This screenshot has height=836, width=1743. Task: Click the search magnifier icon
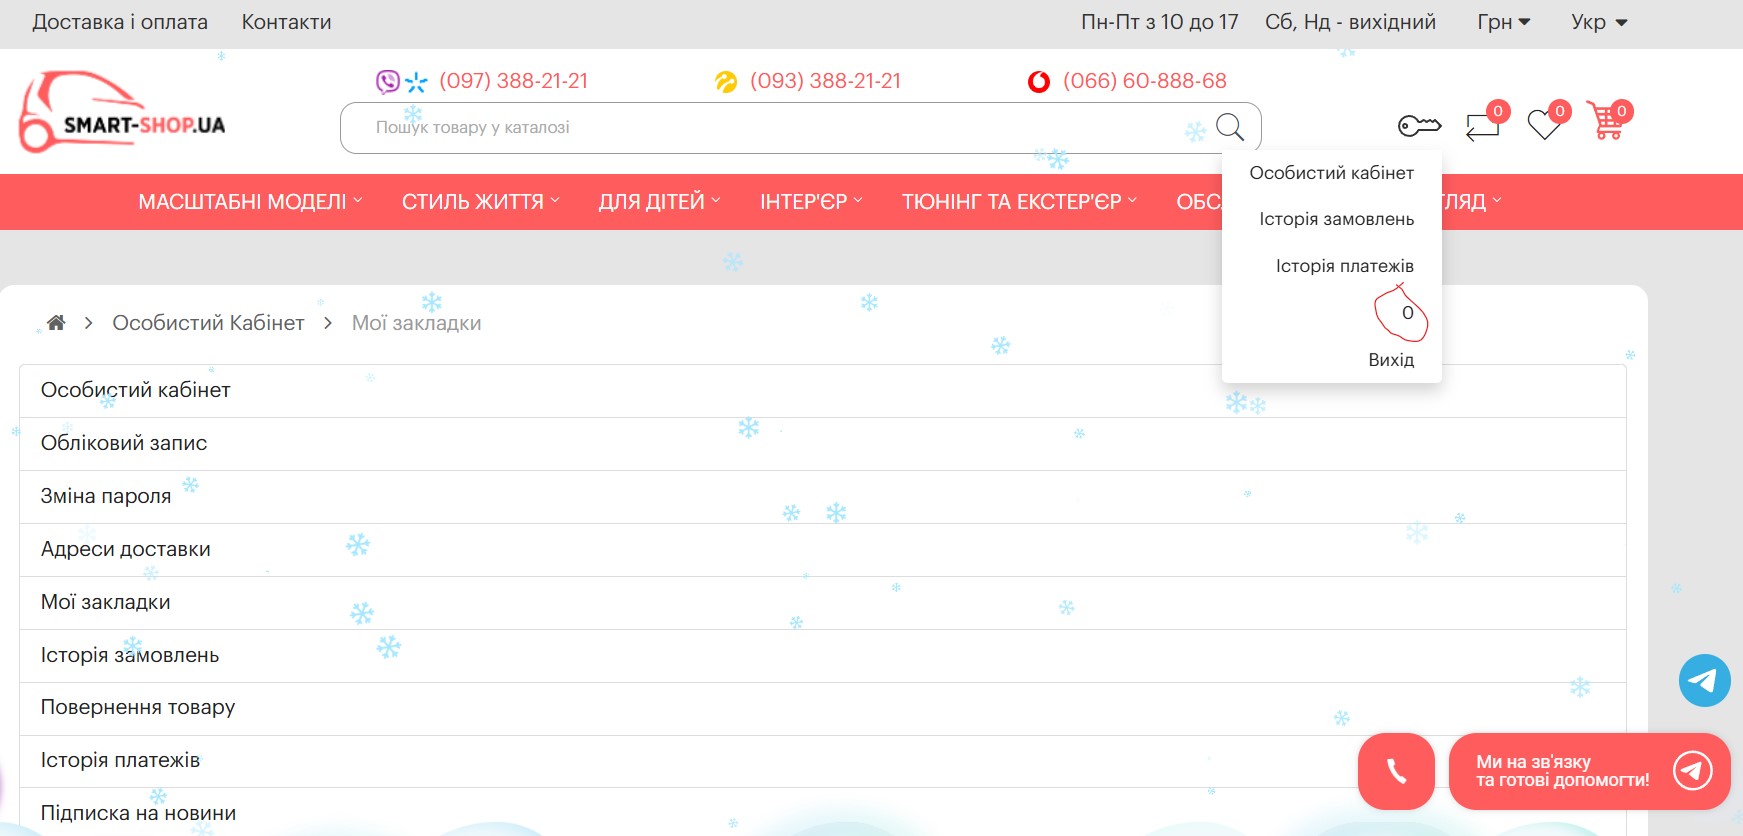click(1229, 127)
